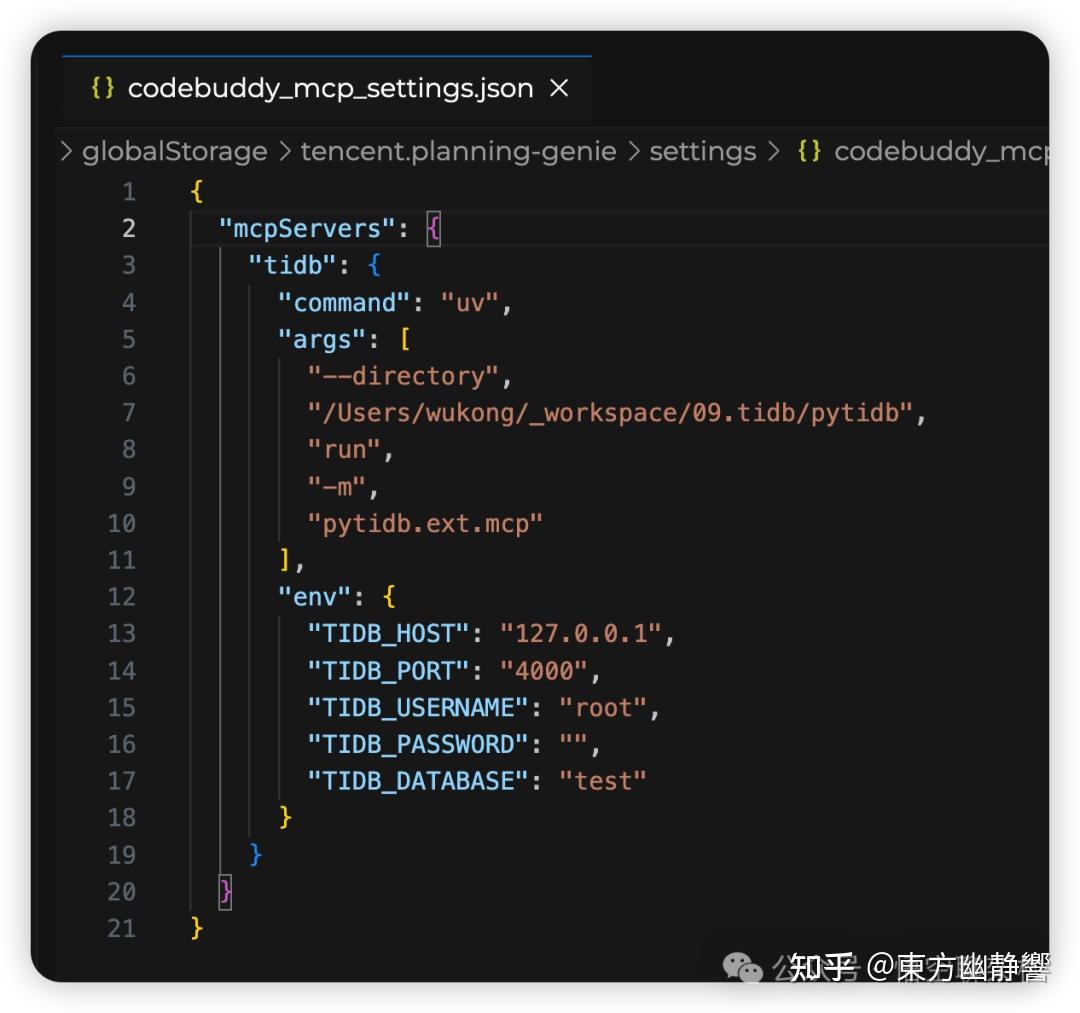Click the "127.0.0.1" value
Viewport: 1080px width, 1013px height.
tap(581, 633)
